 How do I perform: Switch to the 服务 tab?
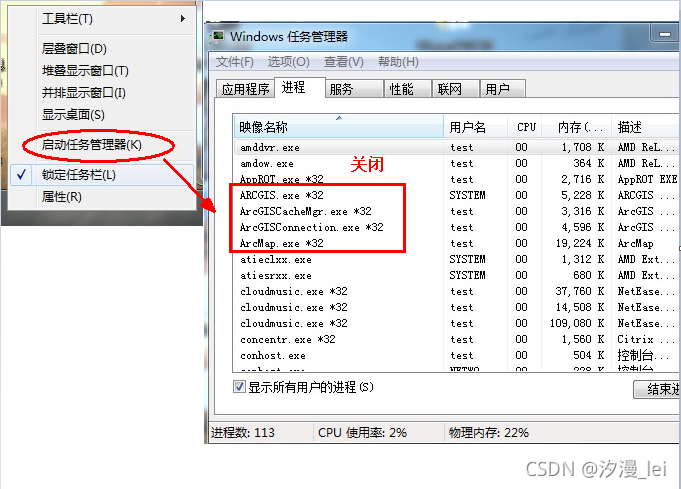(354, 89)
